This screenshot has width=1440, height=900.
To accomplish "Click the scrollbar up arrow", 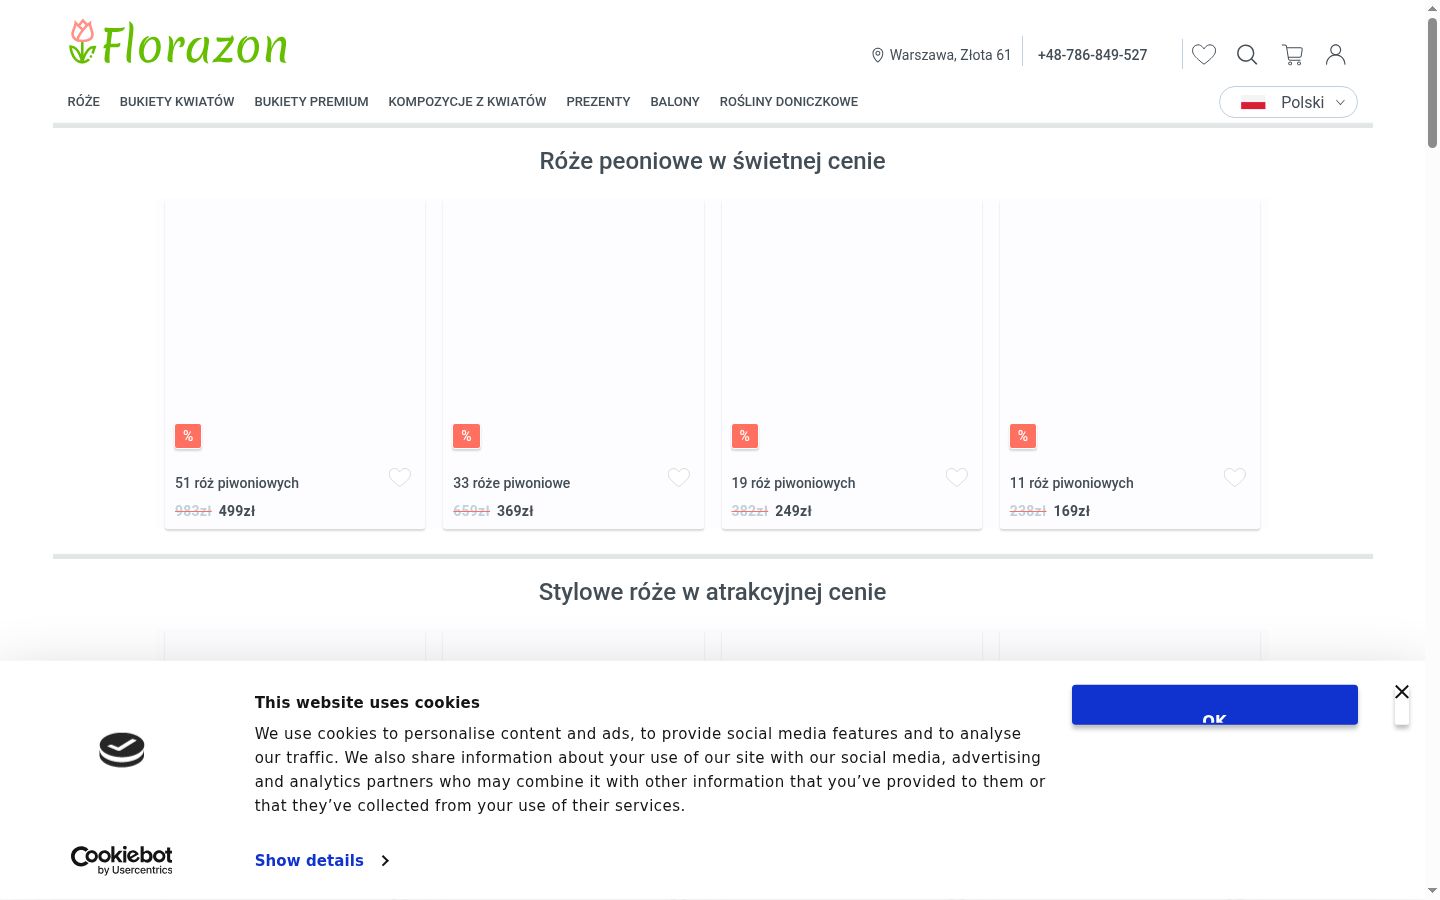I will [1432, 8].
